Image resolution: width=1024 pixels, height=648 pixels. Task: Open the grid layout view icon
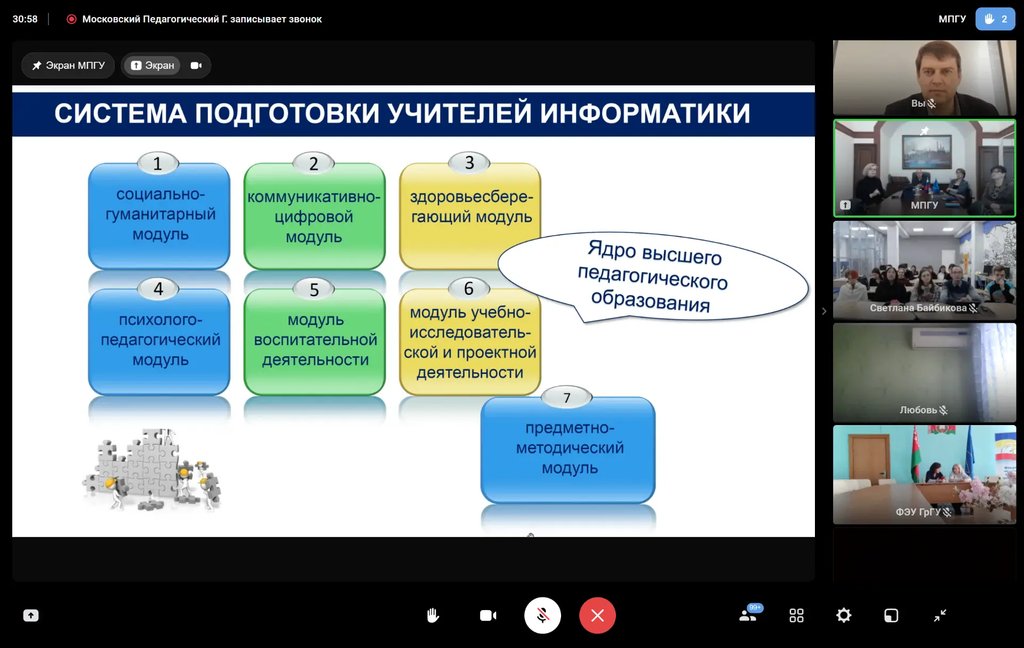(x=797, y=616)
